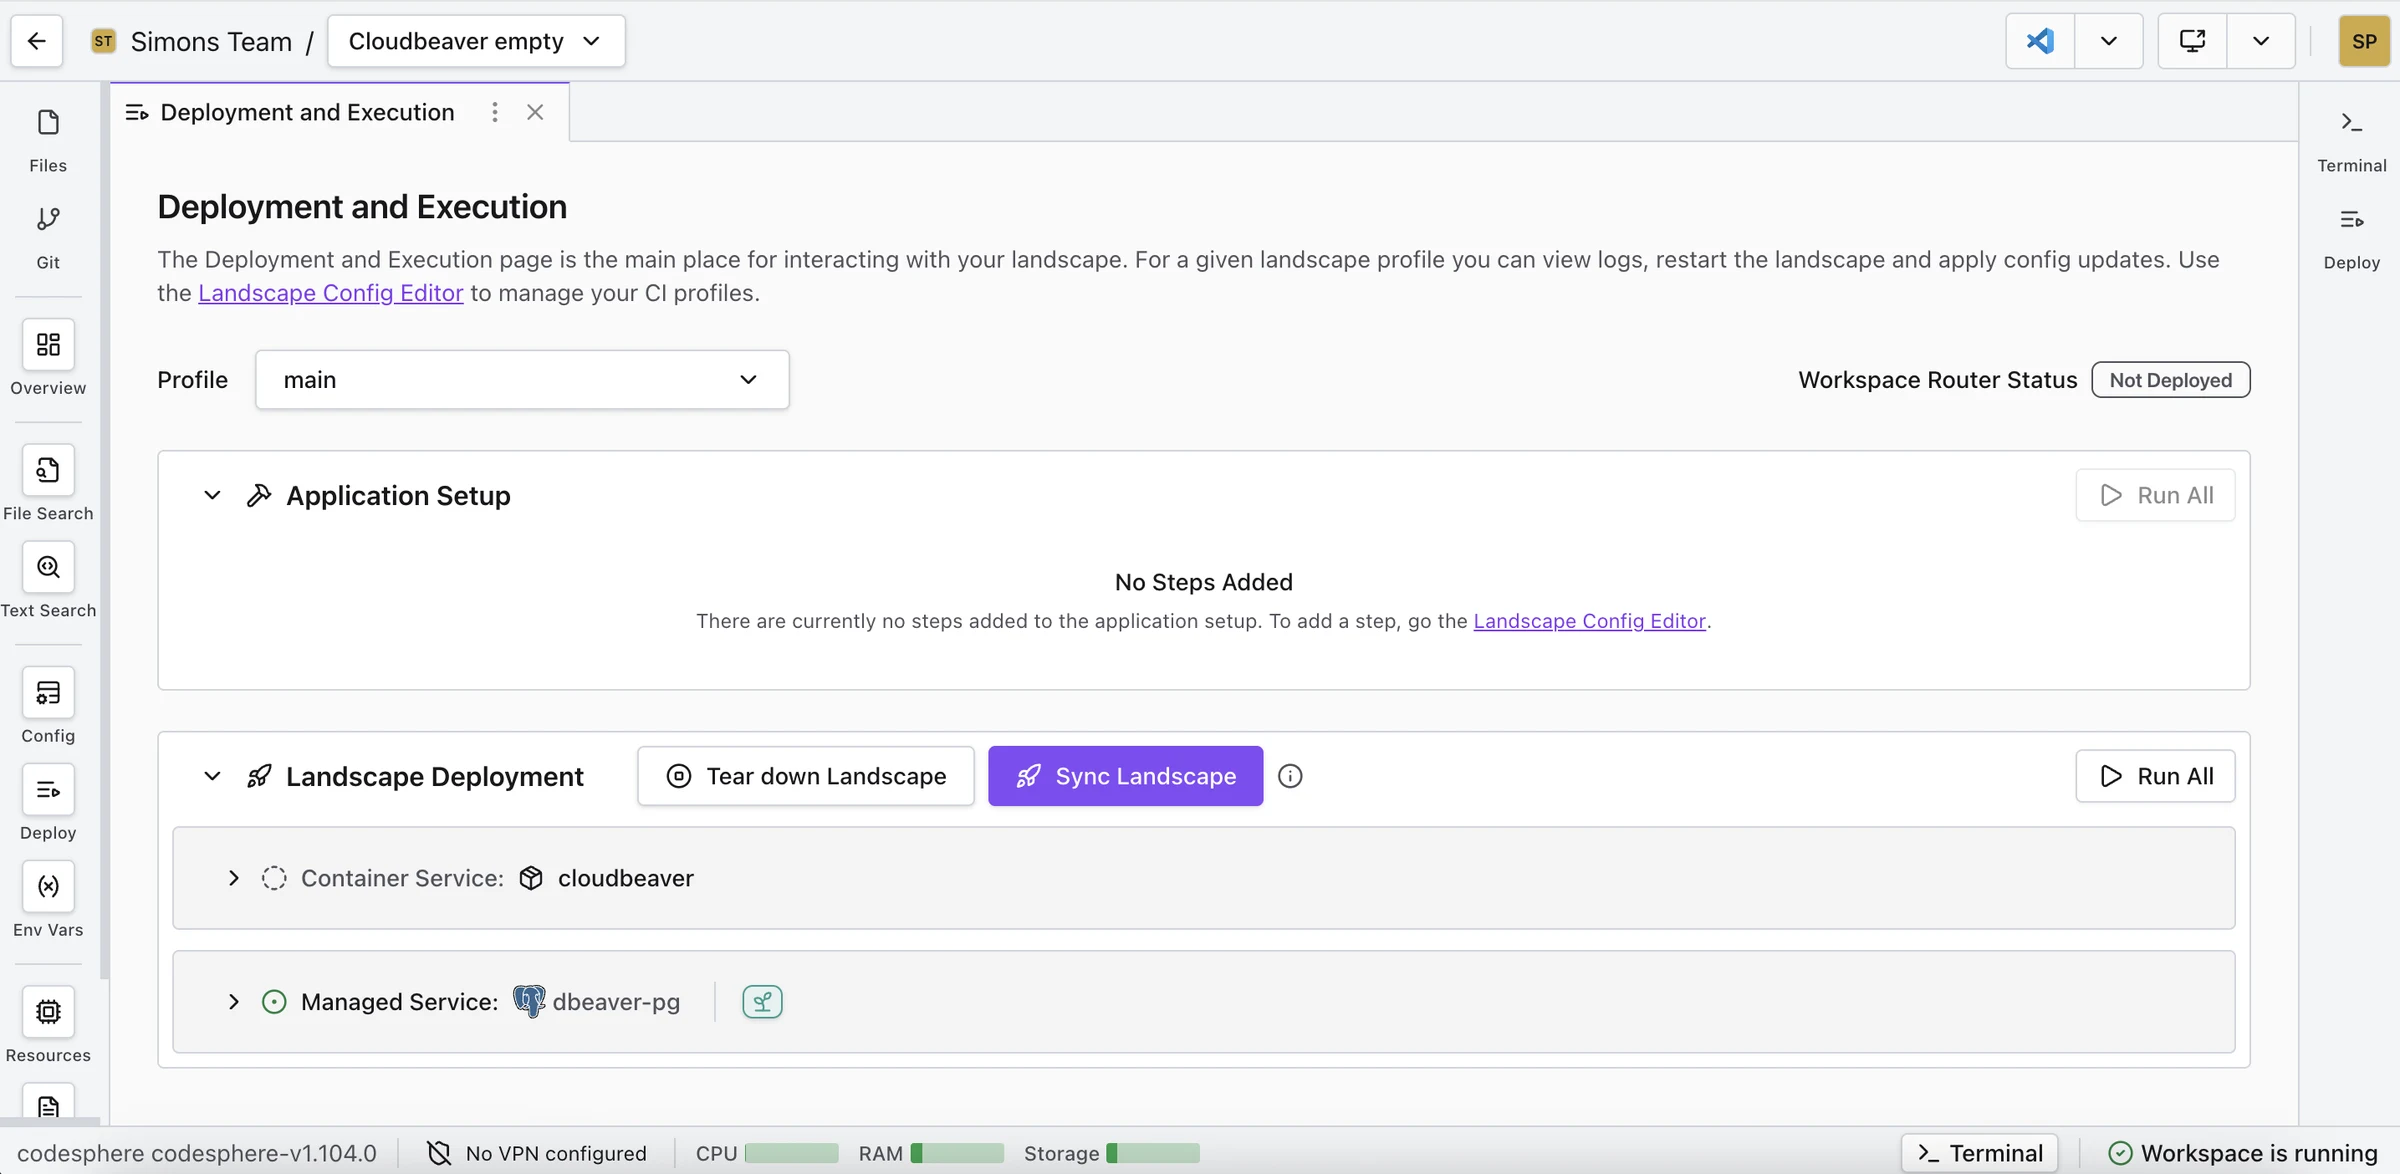Click Tear down Landscape button

[805, 776]
